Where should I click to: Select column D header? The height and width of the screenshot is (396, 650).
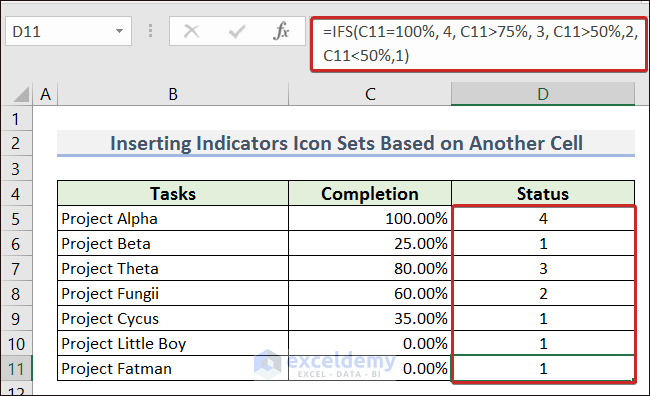(543, 94)
